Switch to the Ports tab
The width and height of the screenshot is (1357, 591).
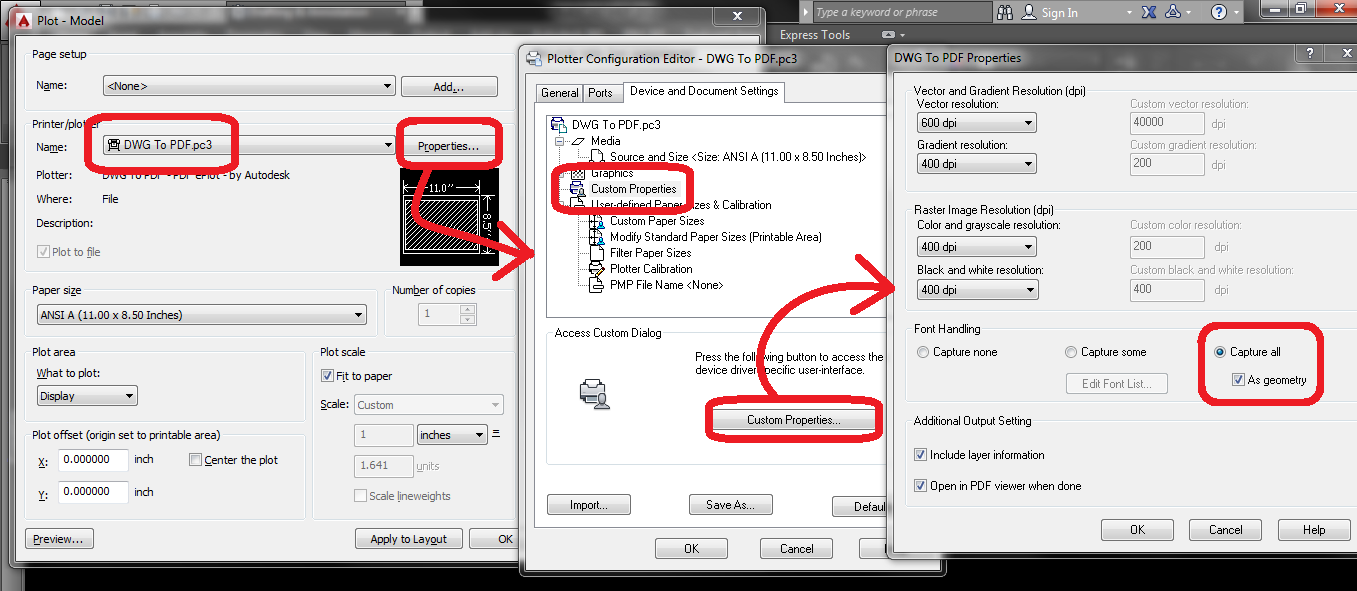[601, 93]
